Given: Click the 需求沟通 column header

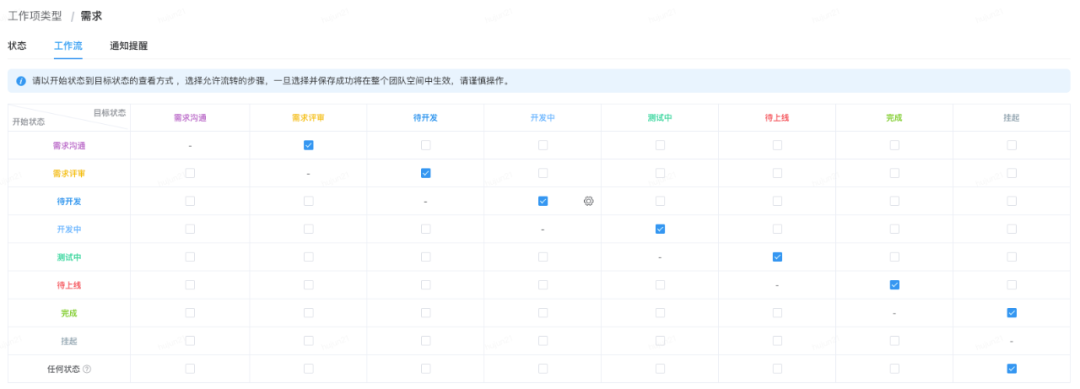Looking at the screenshot, I should (x=190, y=118).
